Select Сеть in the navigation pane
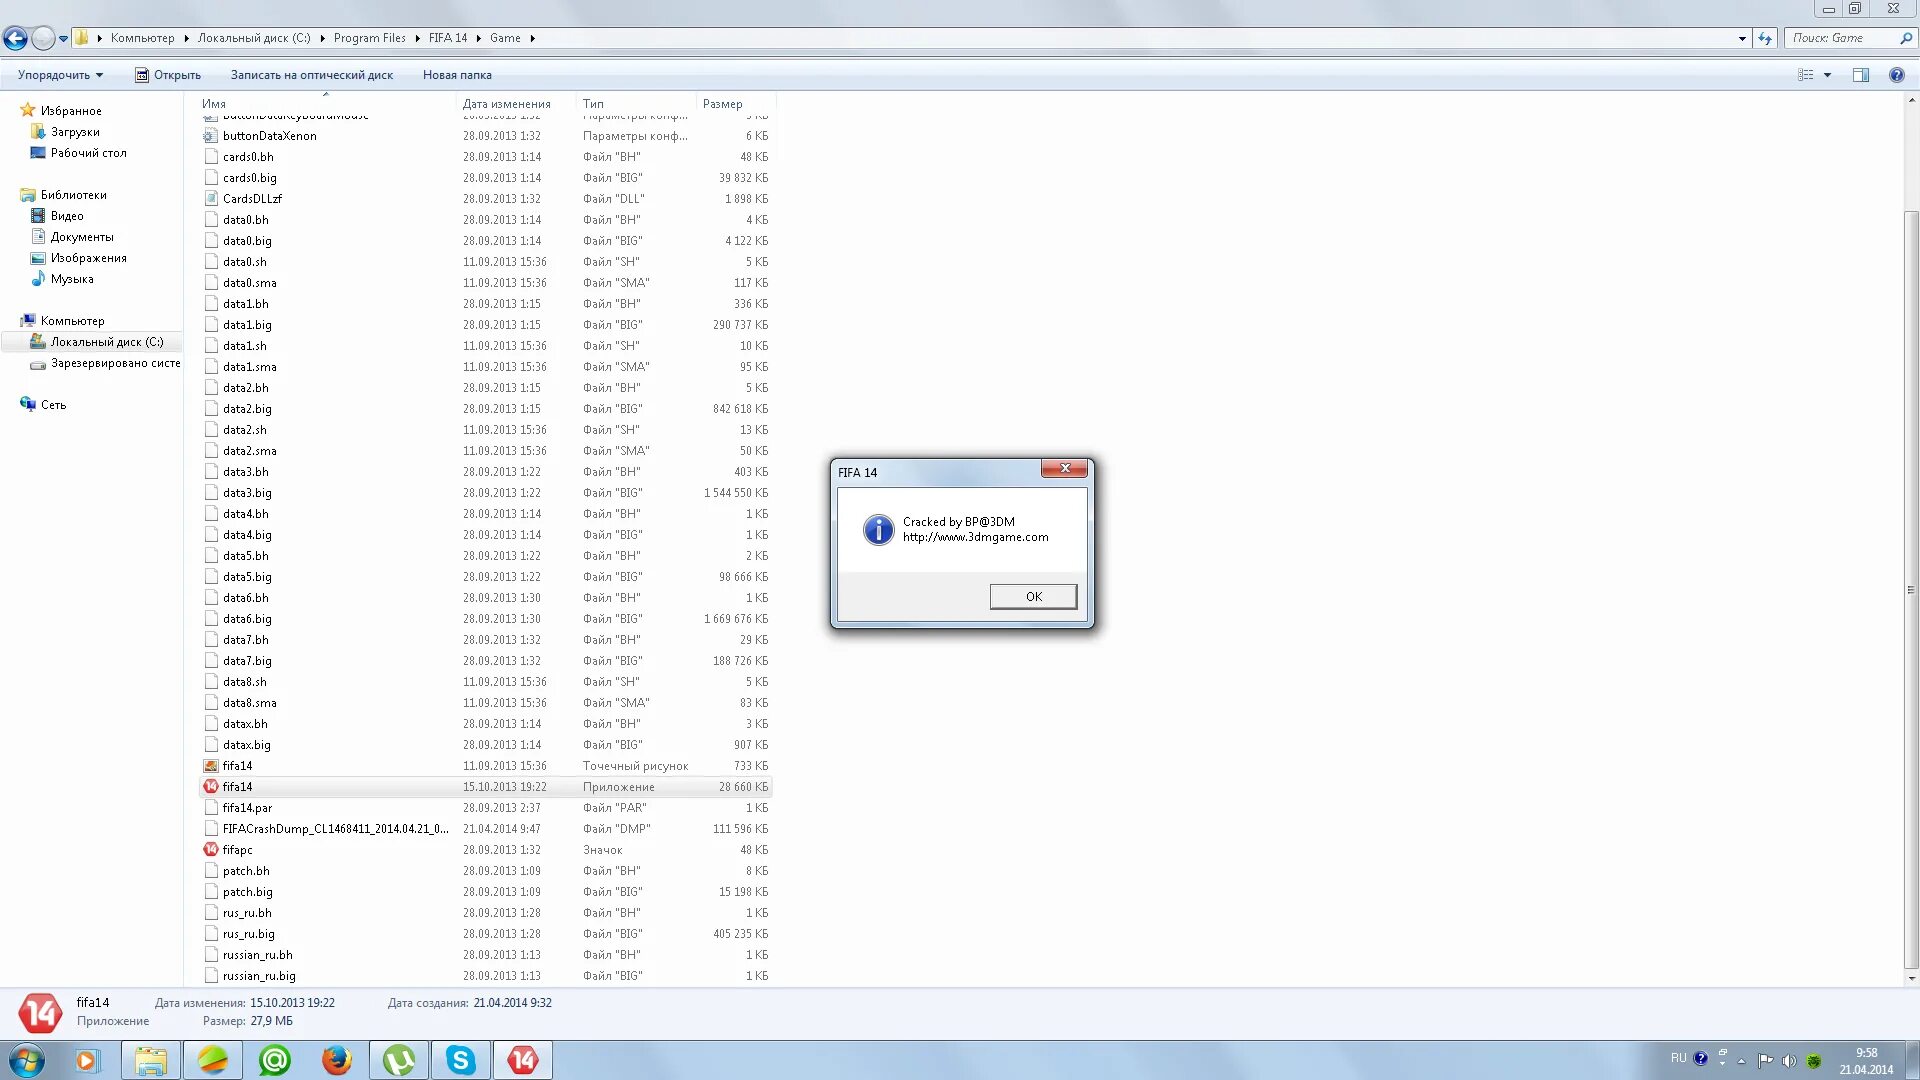 coord(53,405)
